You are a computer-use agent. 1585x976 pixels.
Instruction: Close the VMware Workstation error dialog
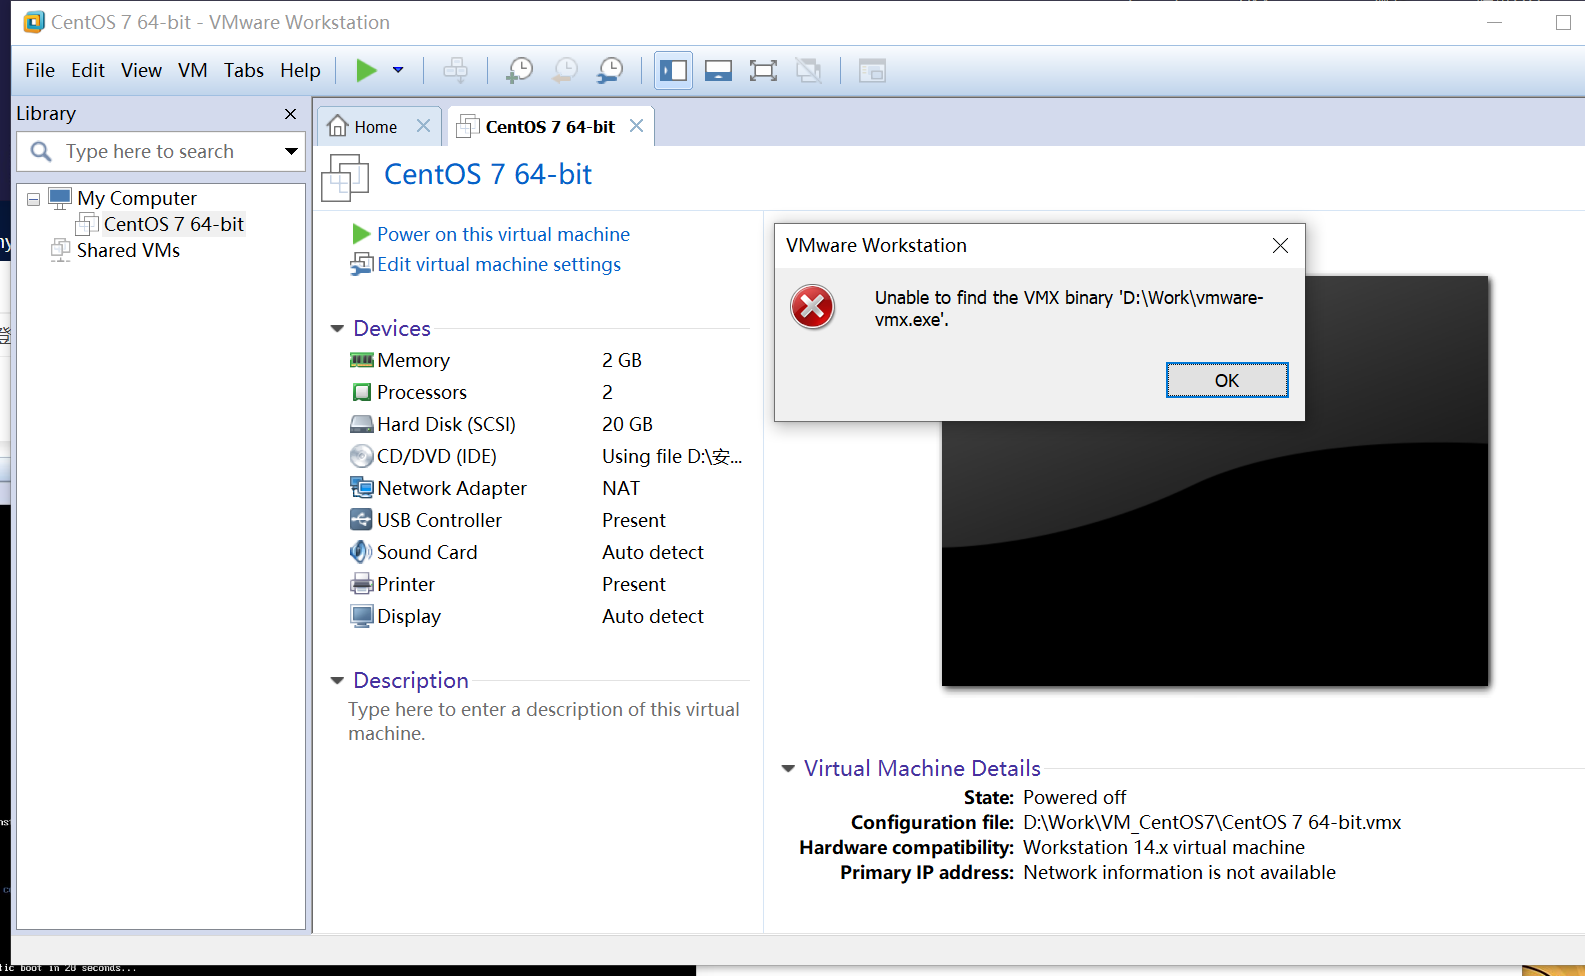[x=1280, y=246]
